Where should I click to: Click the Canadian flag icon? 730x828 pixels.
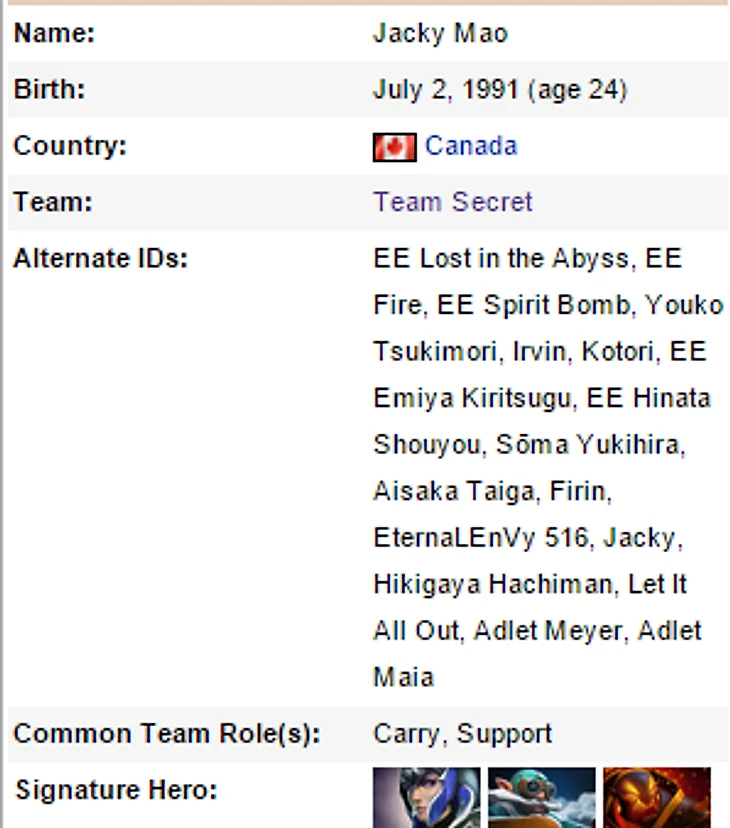click(394, 147)
